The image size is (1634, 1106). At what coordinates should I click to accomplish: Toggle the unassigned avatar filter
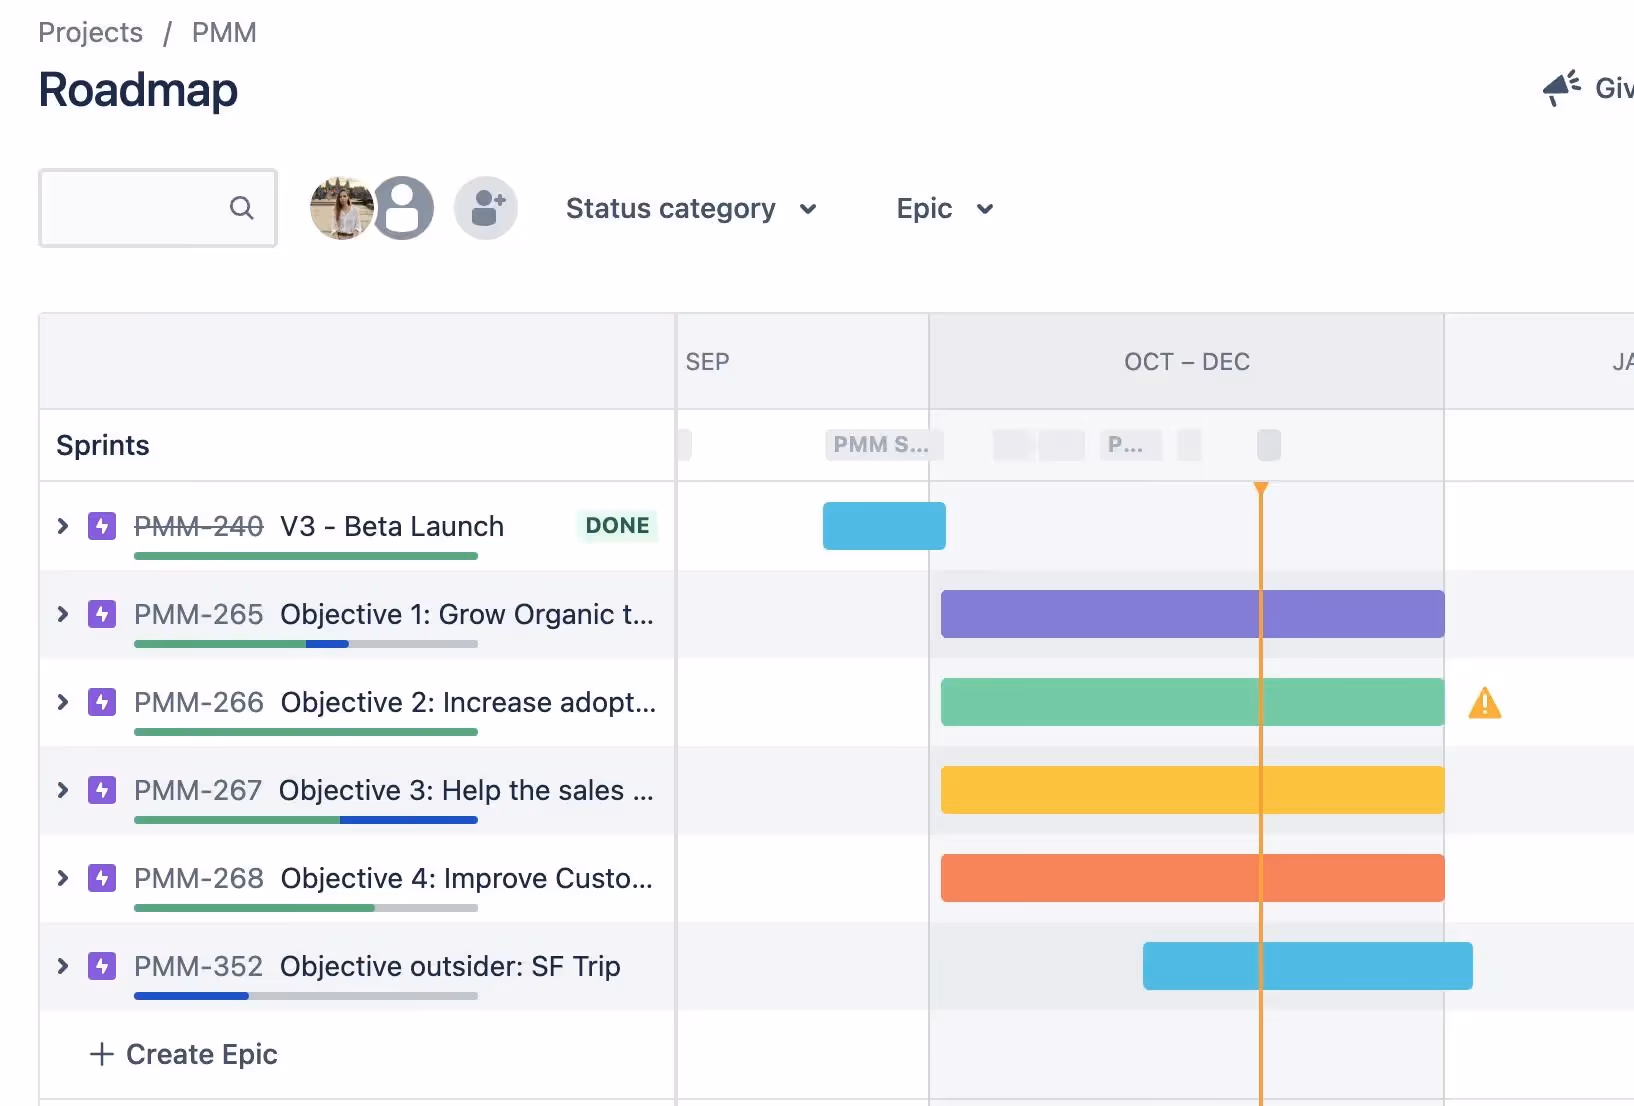(404, 207)
